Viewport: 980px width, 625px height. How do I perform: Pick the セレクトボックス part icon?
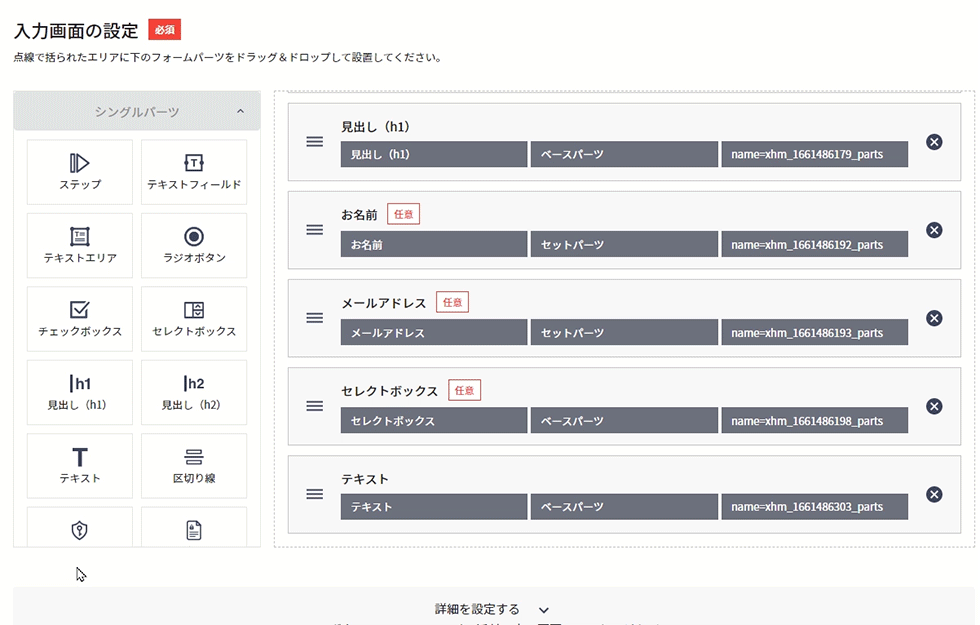194,310
